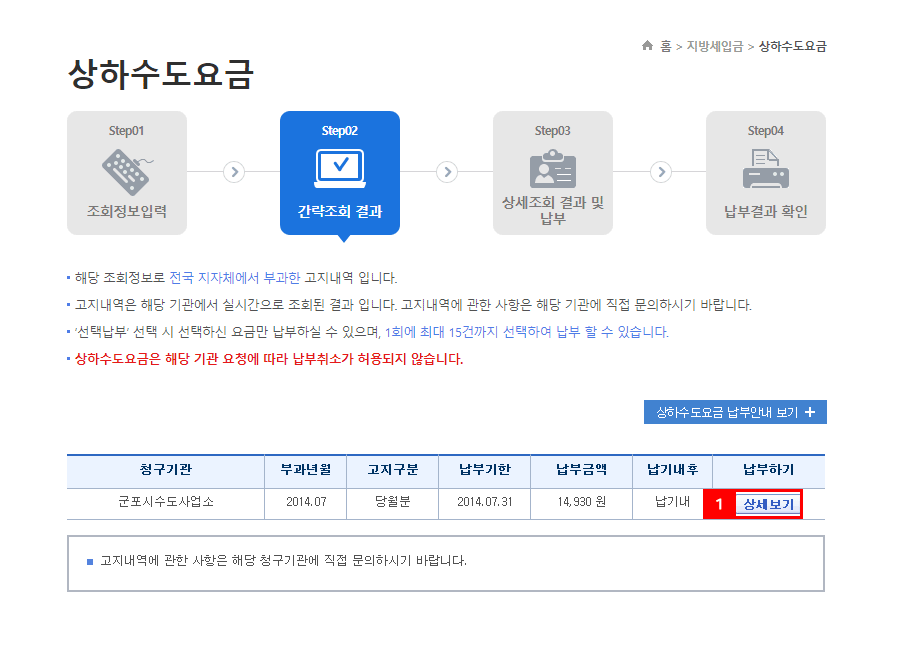This screenshot has height=664, width=898.
Task: Select 상하수도요금 in the breadcrumb trail
Action: click(x=794, y=46)
